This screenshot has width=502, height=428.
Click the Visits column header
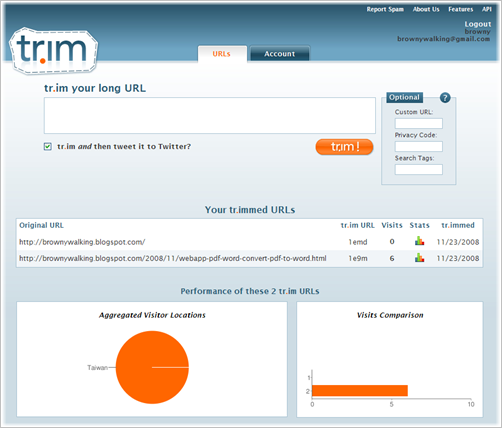392,225
